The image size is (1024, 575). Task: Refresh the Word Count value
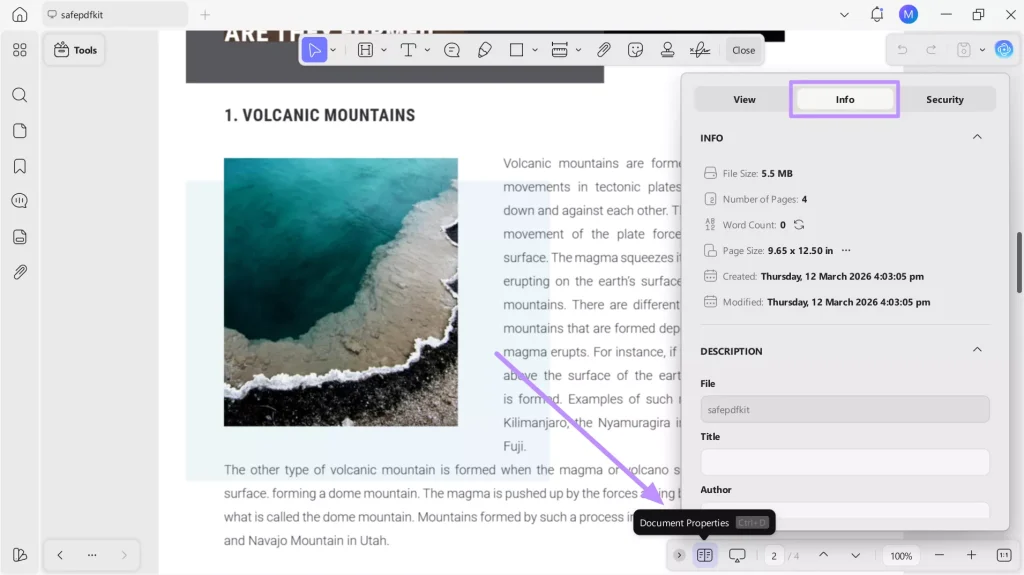click(x=799, y=225)
